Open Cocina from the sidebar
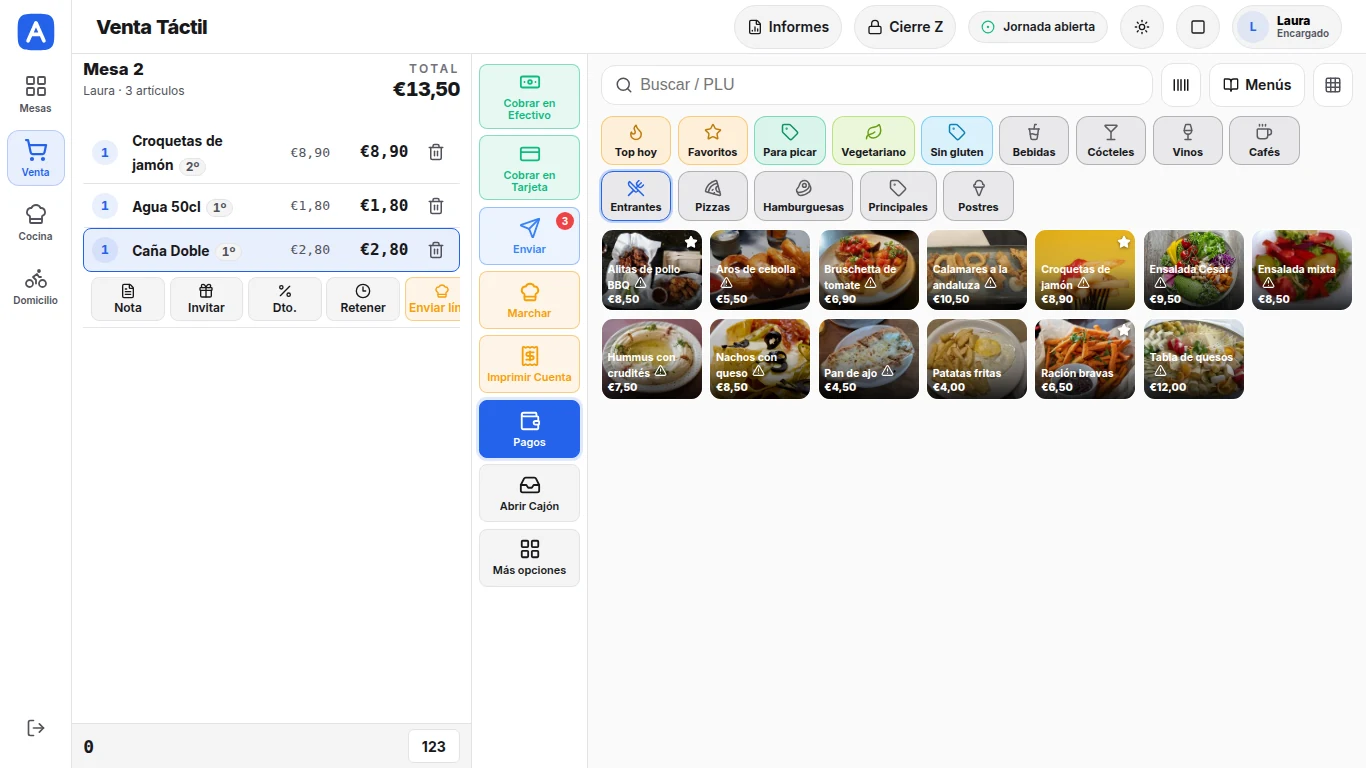Screen dimensions: 1366x768 point(36,222)
